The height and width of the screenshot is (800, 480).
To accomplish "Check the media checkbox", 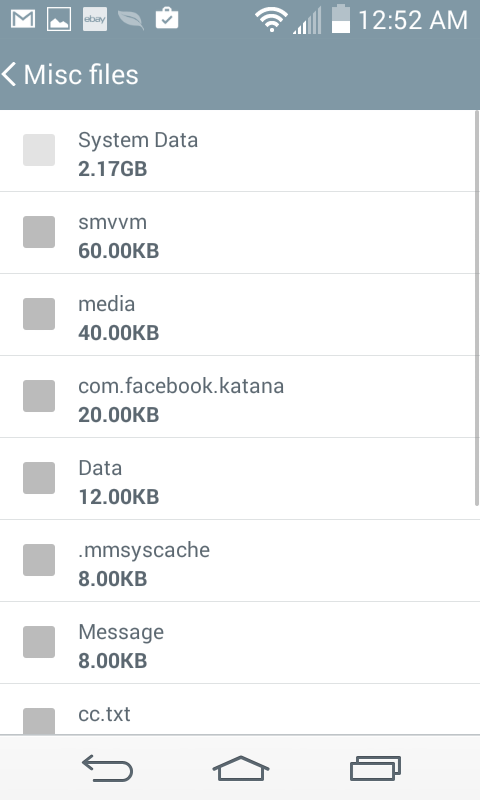I will coord(39,314).
